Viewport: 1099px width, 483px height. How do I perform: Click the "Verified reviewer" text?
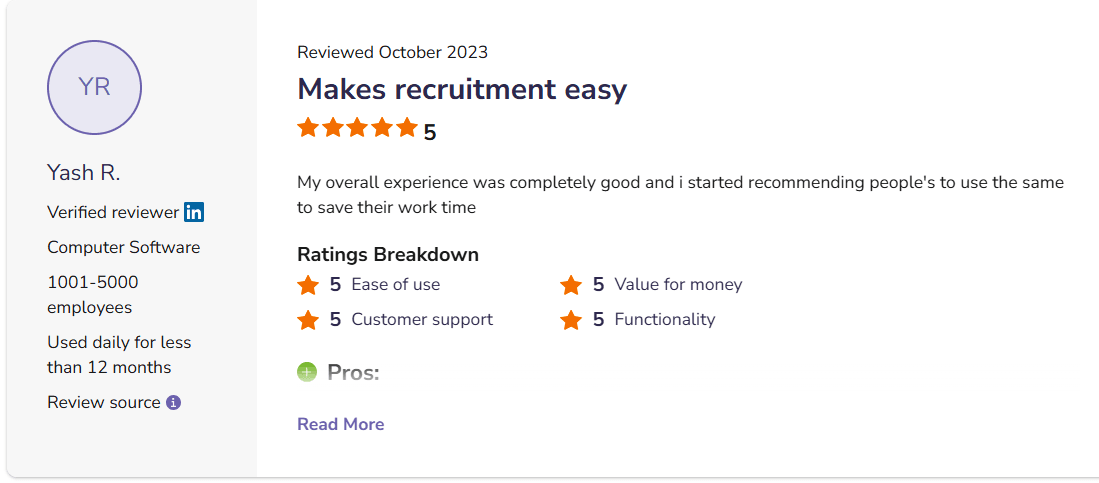(x=113, y=212)
